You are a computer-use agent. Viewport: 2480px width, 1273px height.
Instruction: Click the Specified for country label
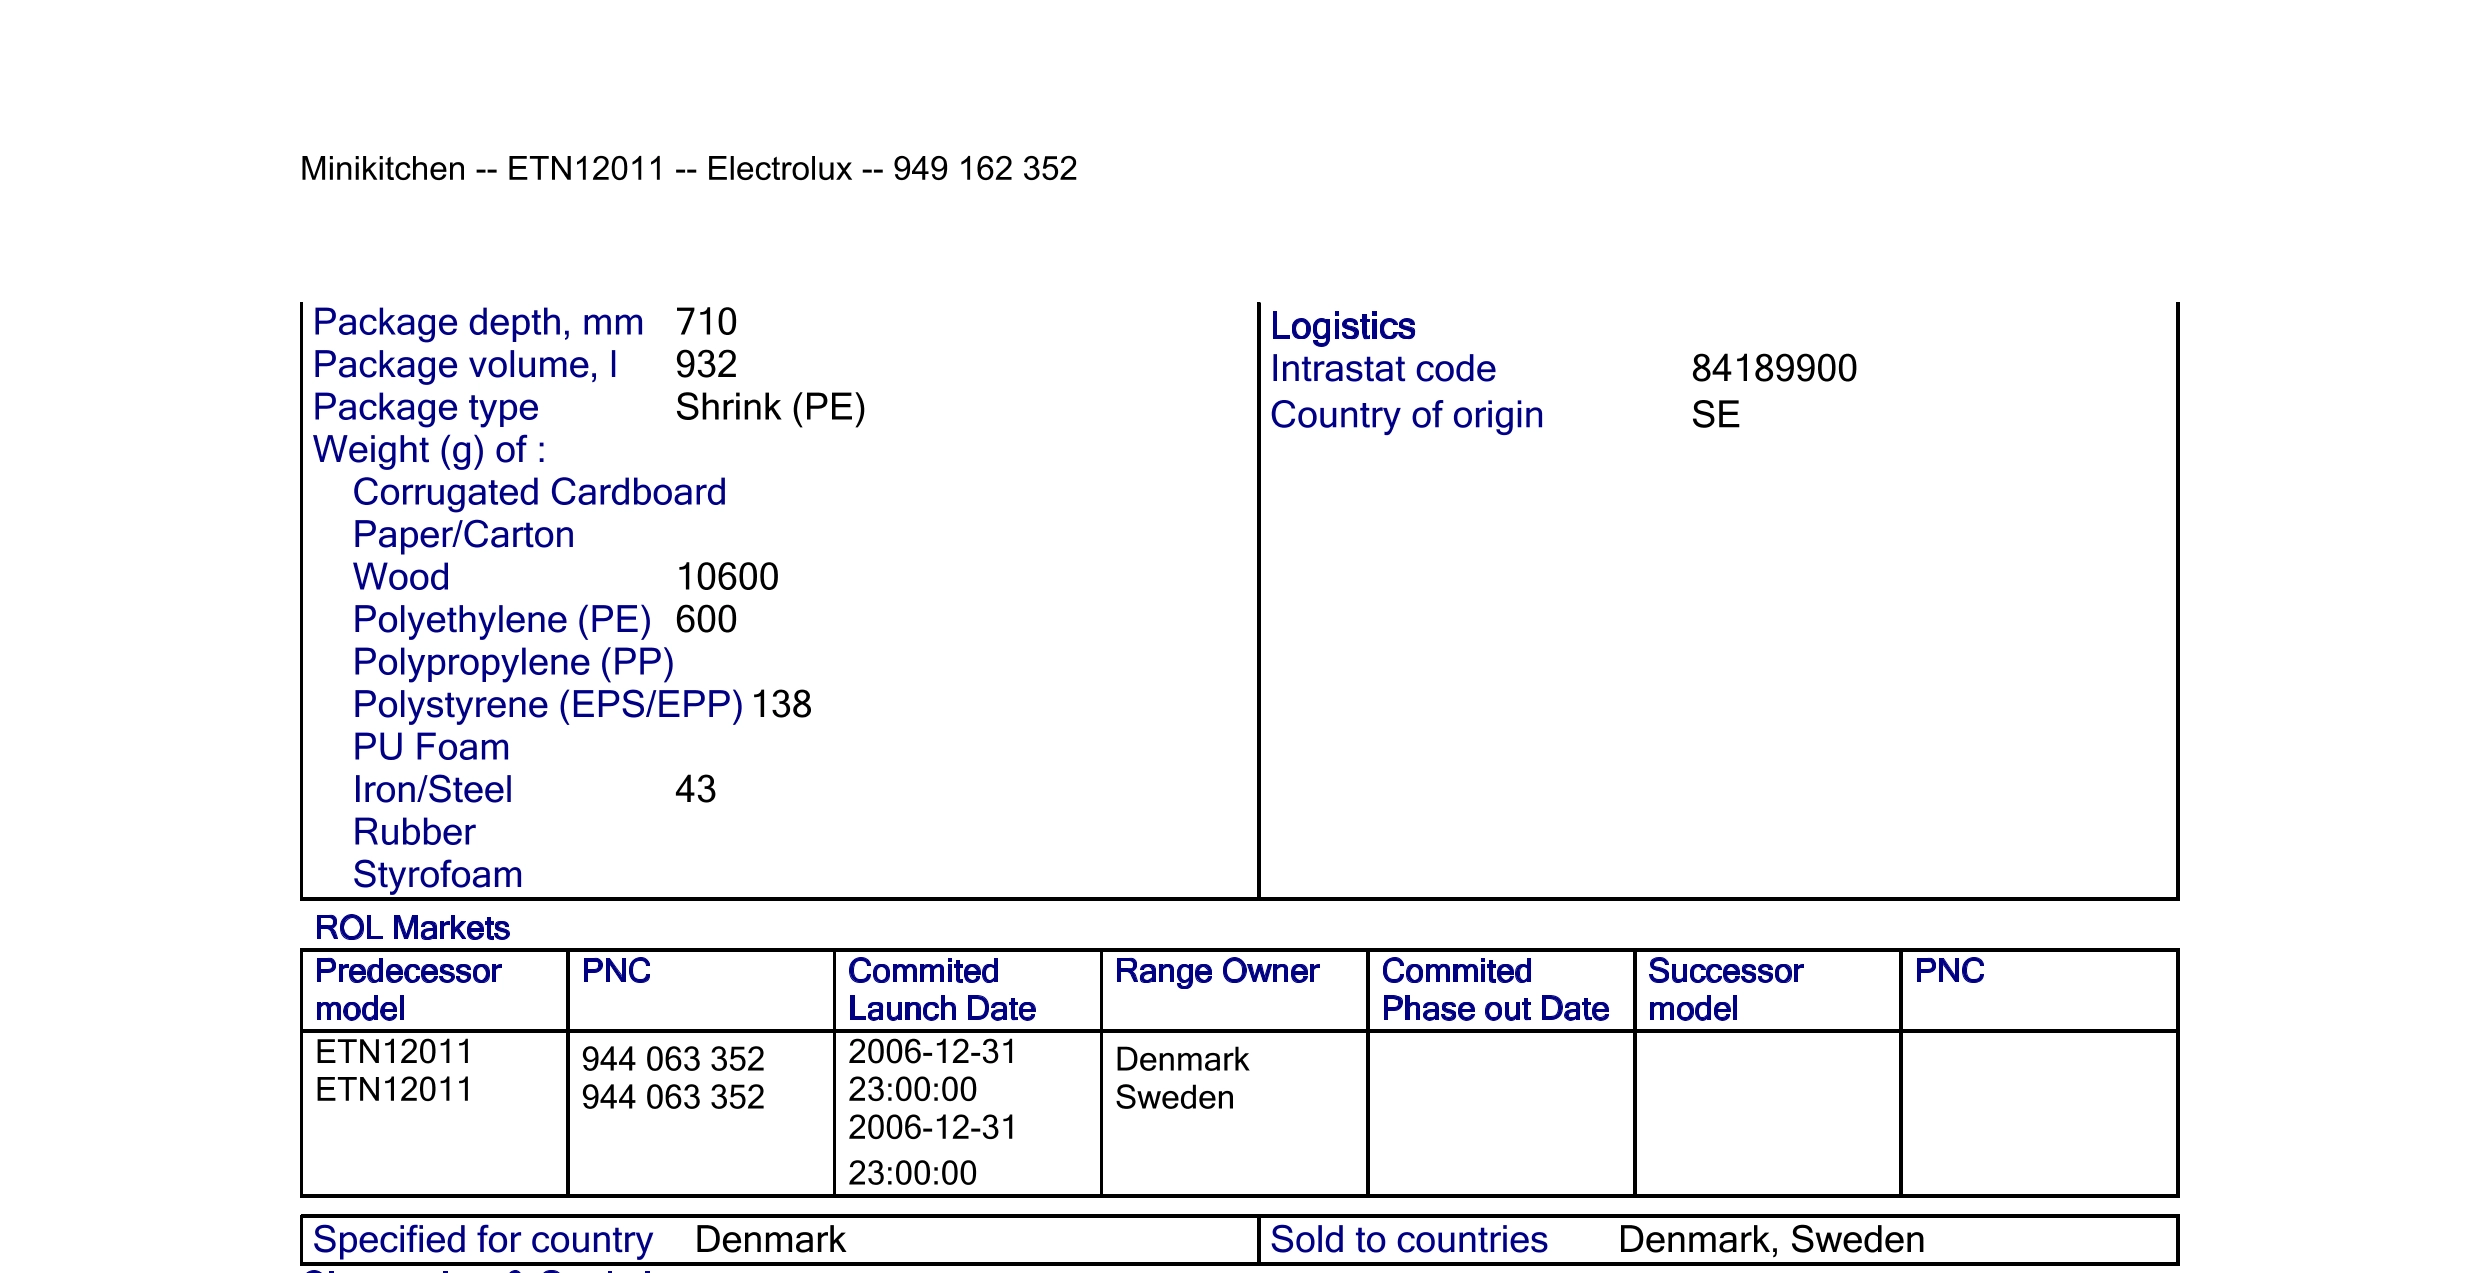(483, 1240)
